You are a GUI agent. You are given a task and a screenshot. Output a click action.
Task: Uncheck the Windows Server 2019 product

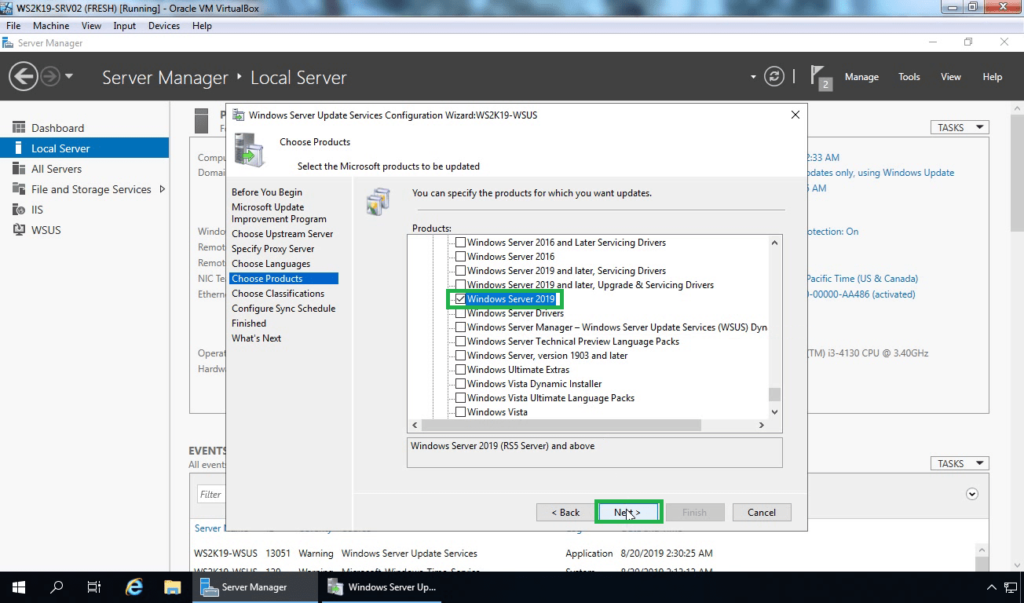(x=460, y=299)
